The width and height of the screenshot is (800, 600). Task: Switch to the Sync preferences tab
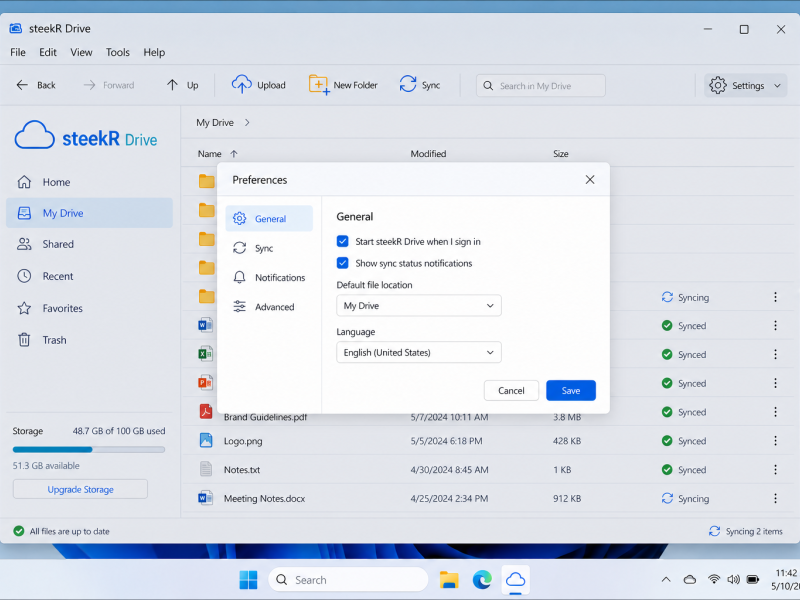pyautogui.click(x=269, y=248)
